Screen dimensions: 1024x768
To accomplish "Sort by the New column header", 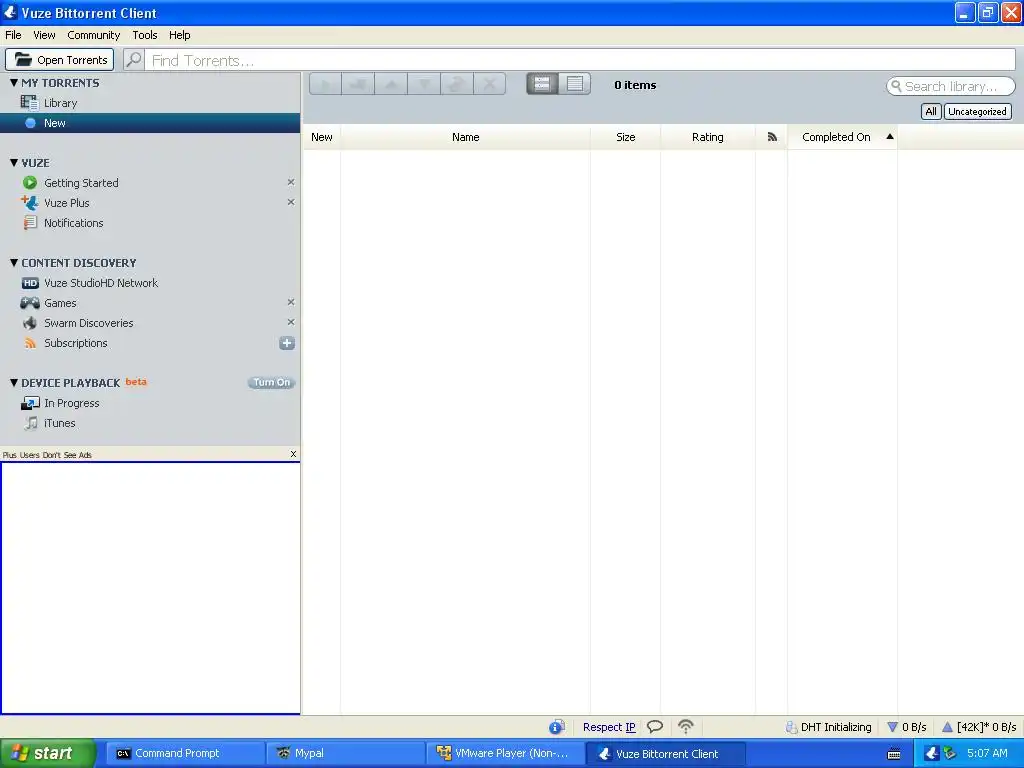I will pos(321,137).
